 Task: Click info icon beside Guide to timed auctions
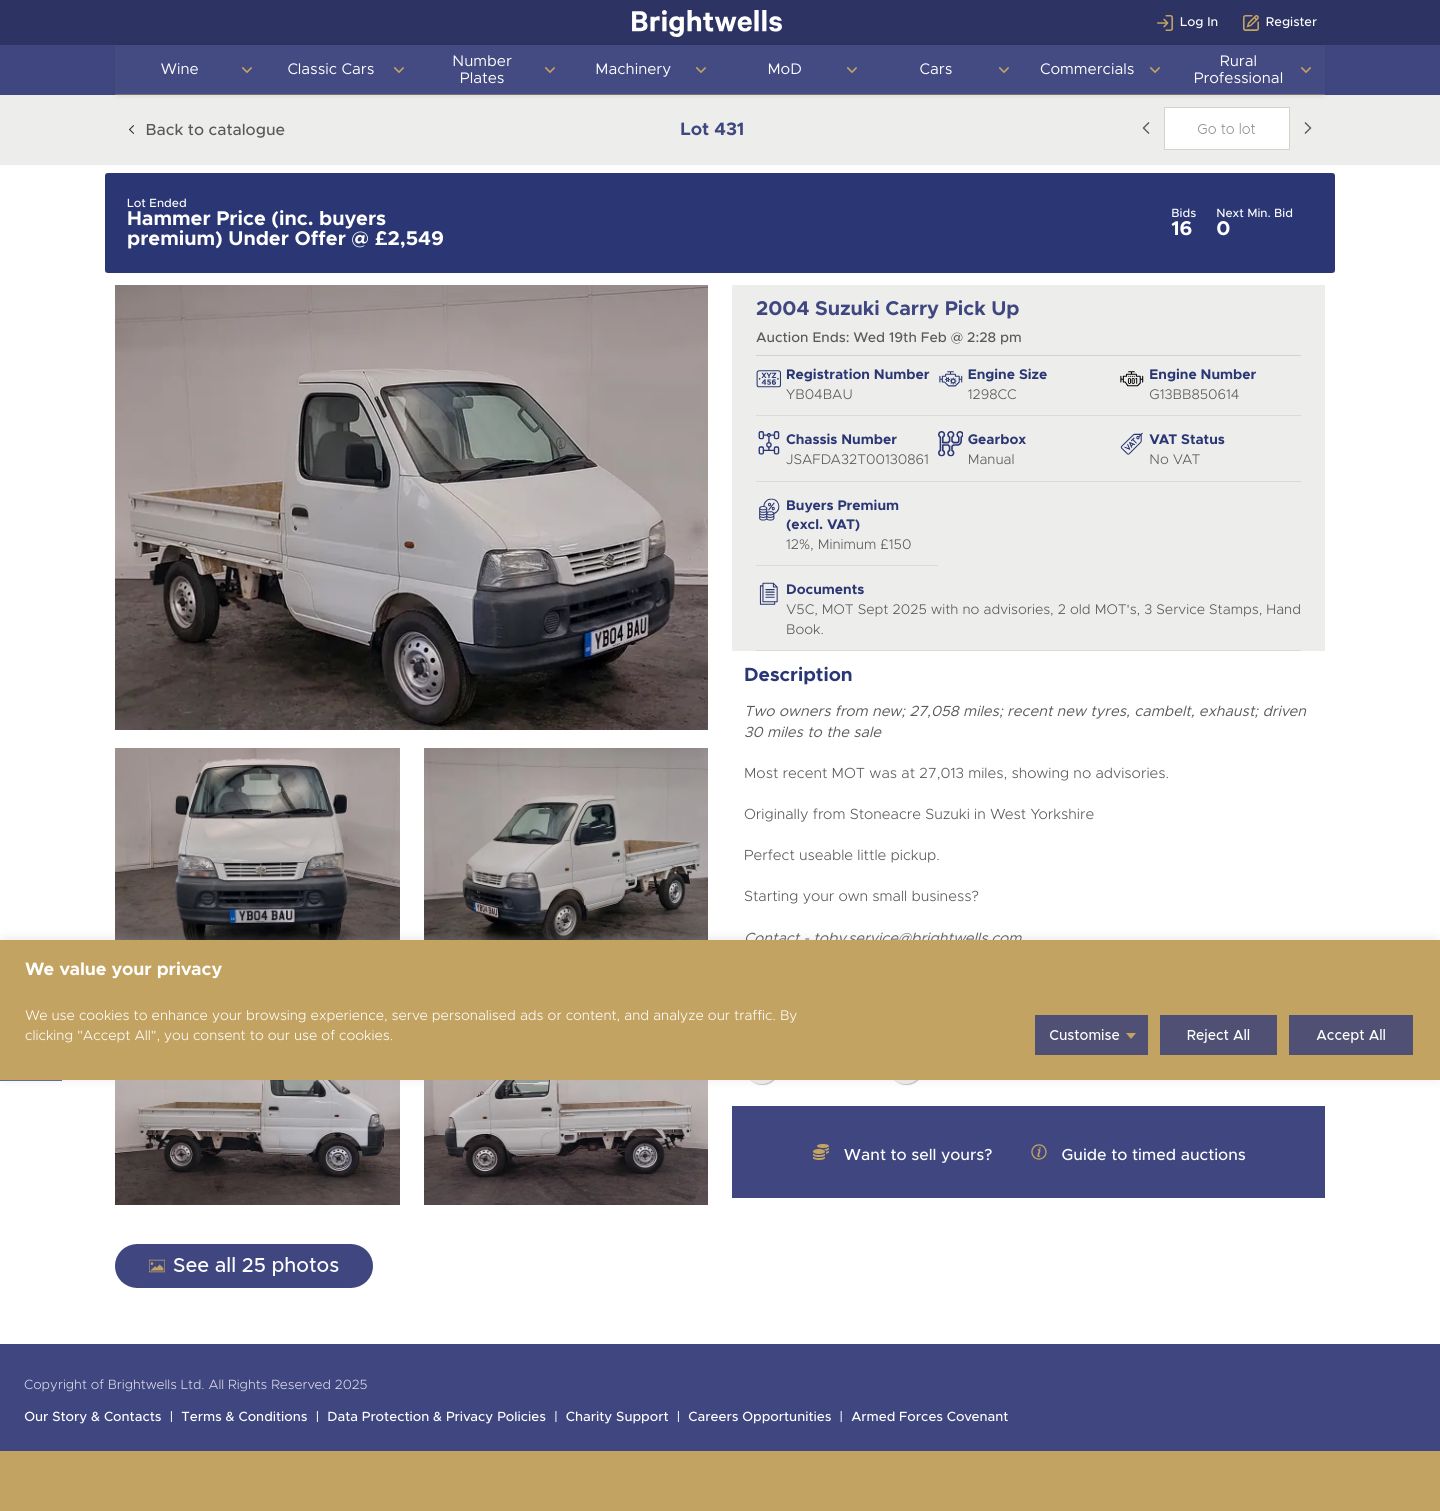pos(1039,1152)
